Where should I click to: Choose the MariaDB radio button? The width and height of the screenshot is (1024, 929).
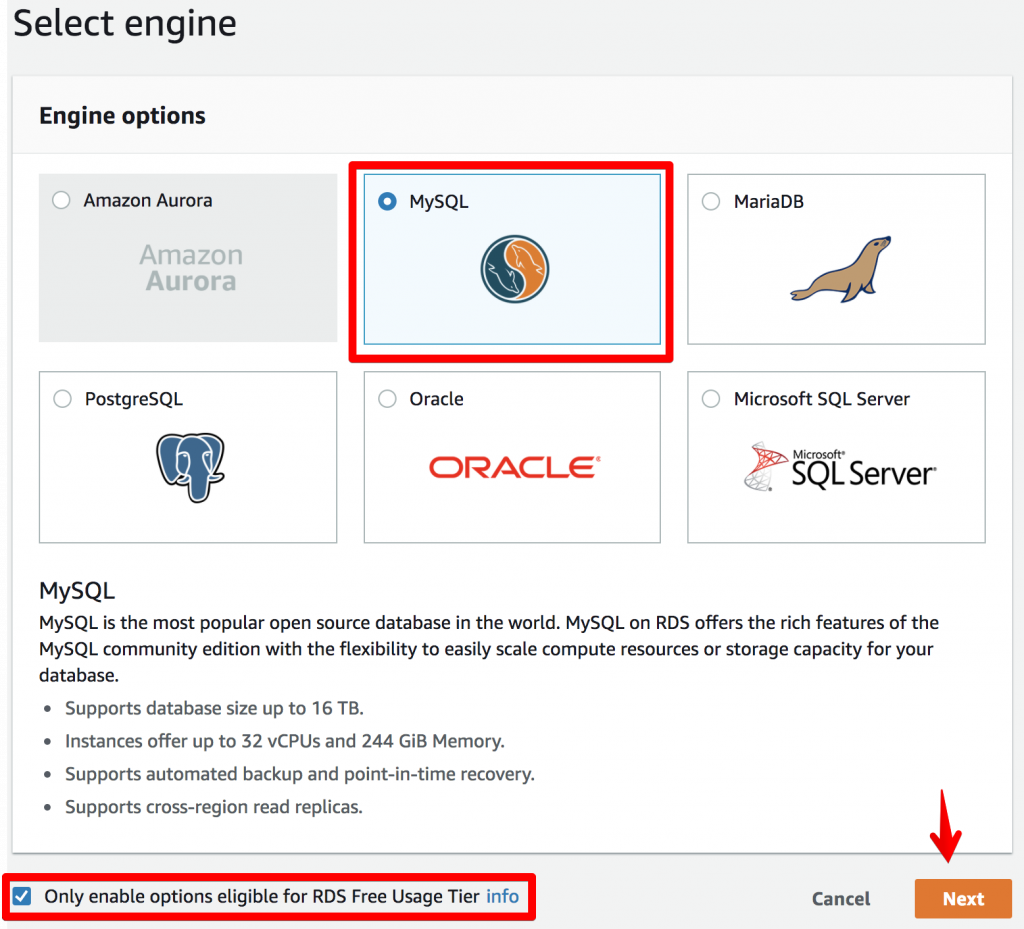click(711, 201)
